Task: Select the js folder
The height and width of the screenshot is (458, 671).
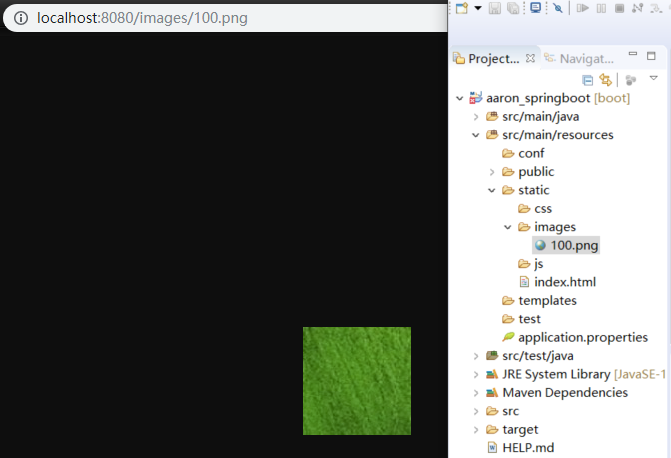Action: coord(538,264)
